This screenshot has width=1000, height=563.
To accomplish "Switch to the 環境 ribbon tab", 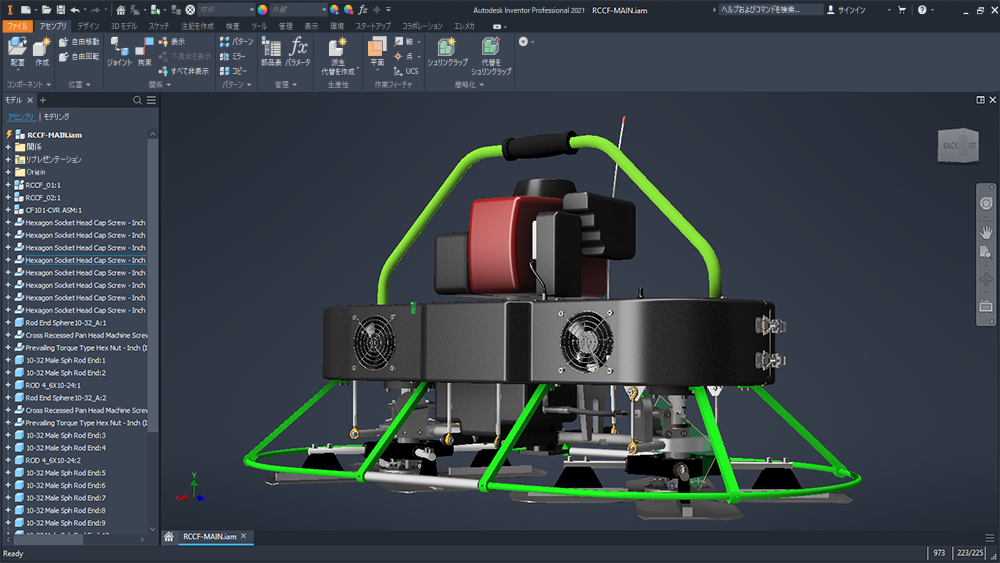I will [337, 26].
